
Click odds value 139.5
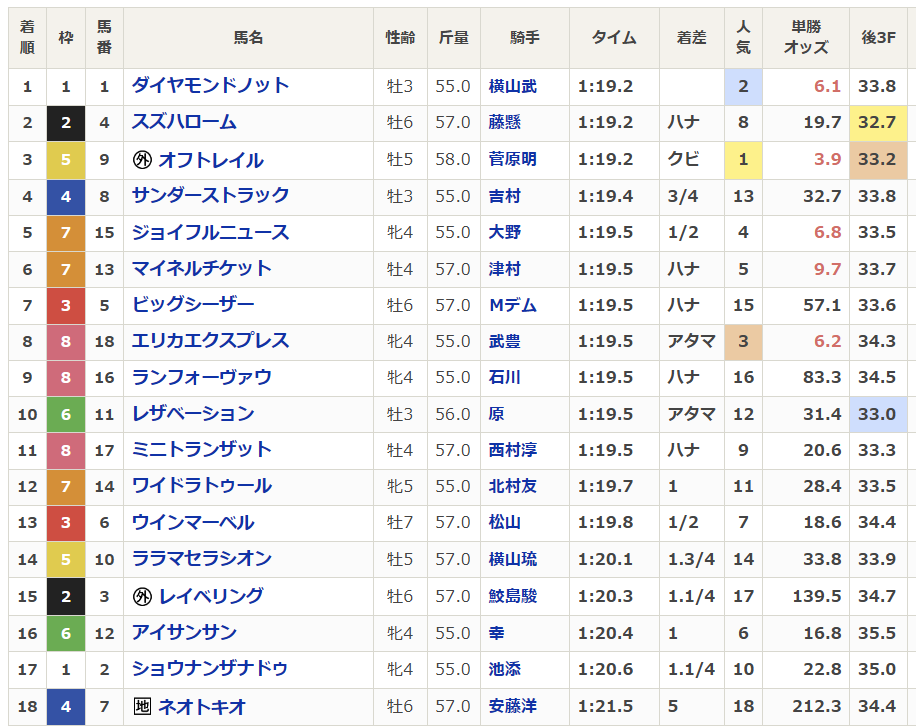point(816,596)
